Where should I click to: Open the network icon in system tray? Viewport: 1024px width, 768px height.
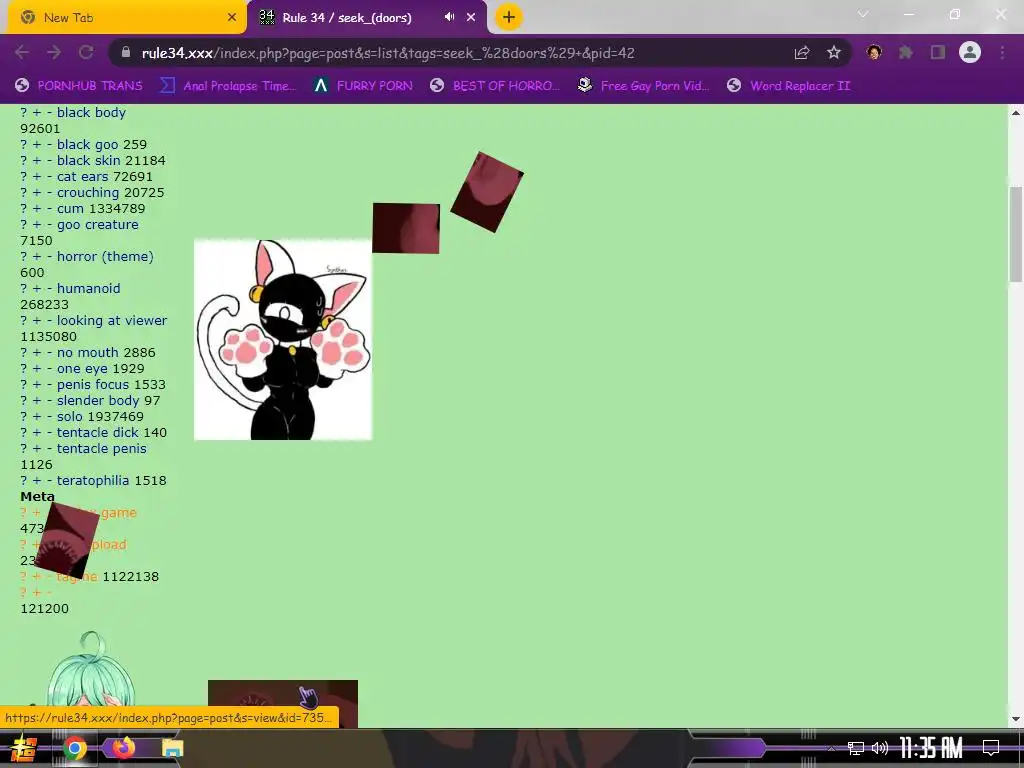pos(856,748)
